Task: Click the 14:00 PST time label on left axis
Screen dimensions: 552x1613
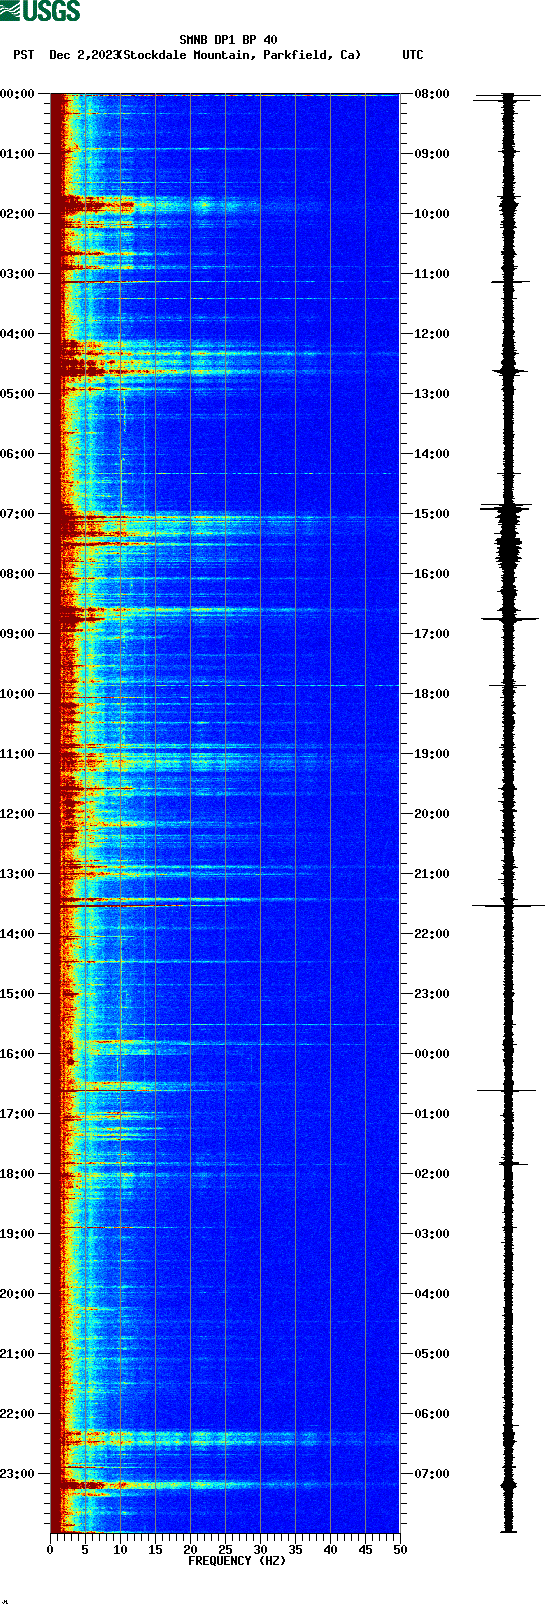Action: (18, 934)
